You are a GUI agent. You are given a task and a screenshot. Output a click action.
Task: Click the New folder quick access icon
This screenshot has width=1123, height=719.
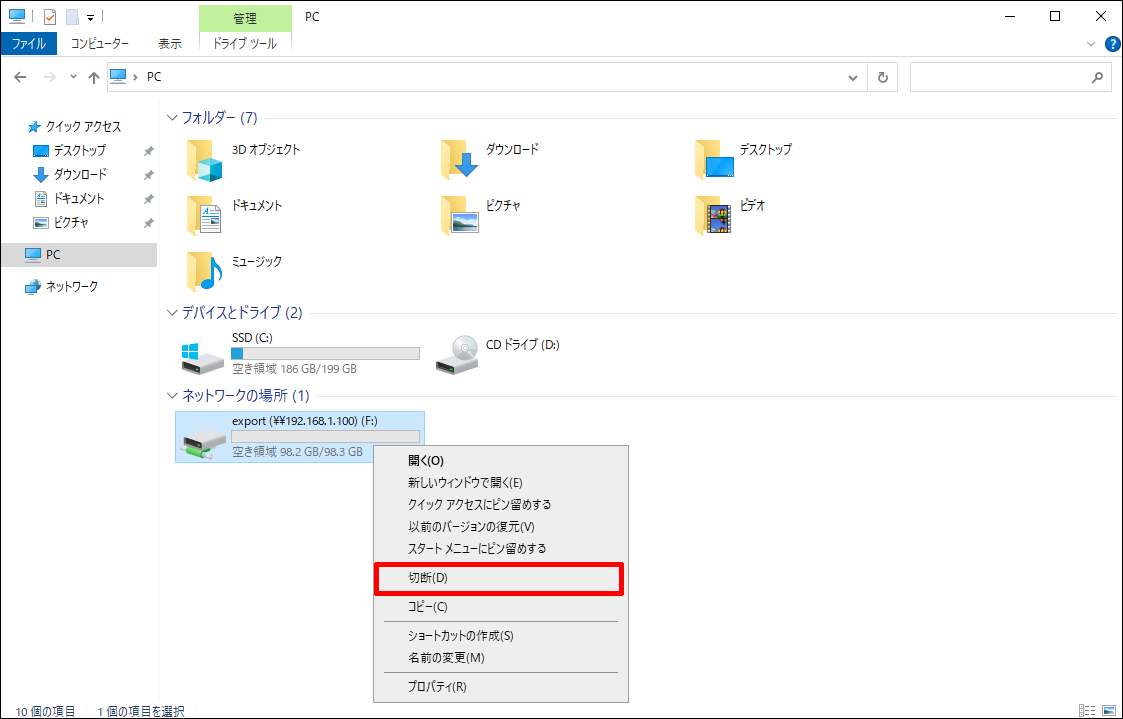tap(72, 16)
